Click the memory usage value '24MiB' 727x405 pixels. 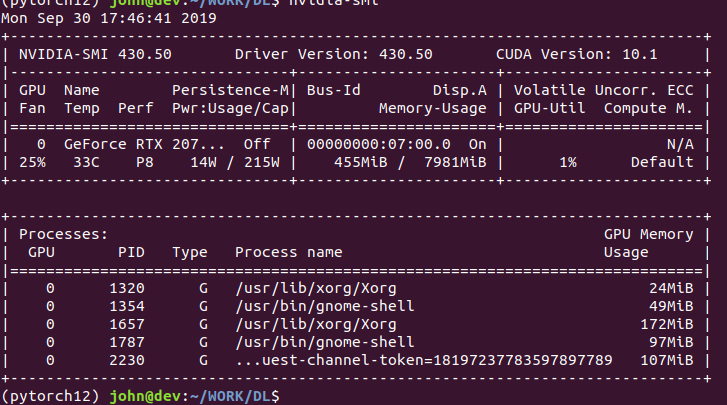tap(671, 288)
